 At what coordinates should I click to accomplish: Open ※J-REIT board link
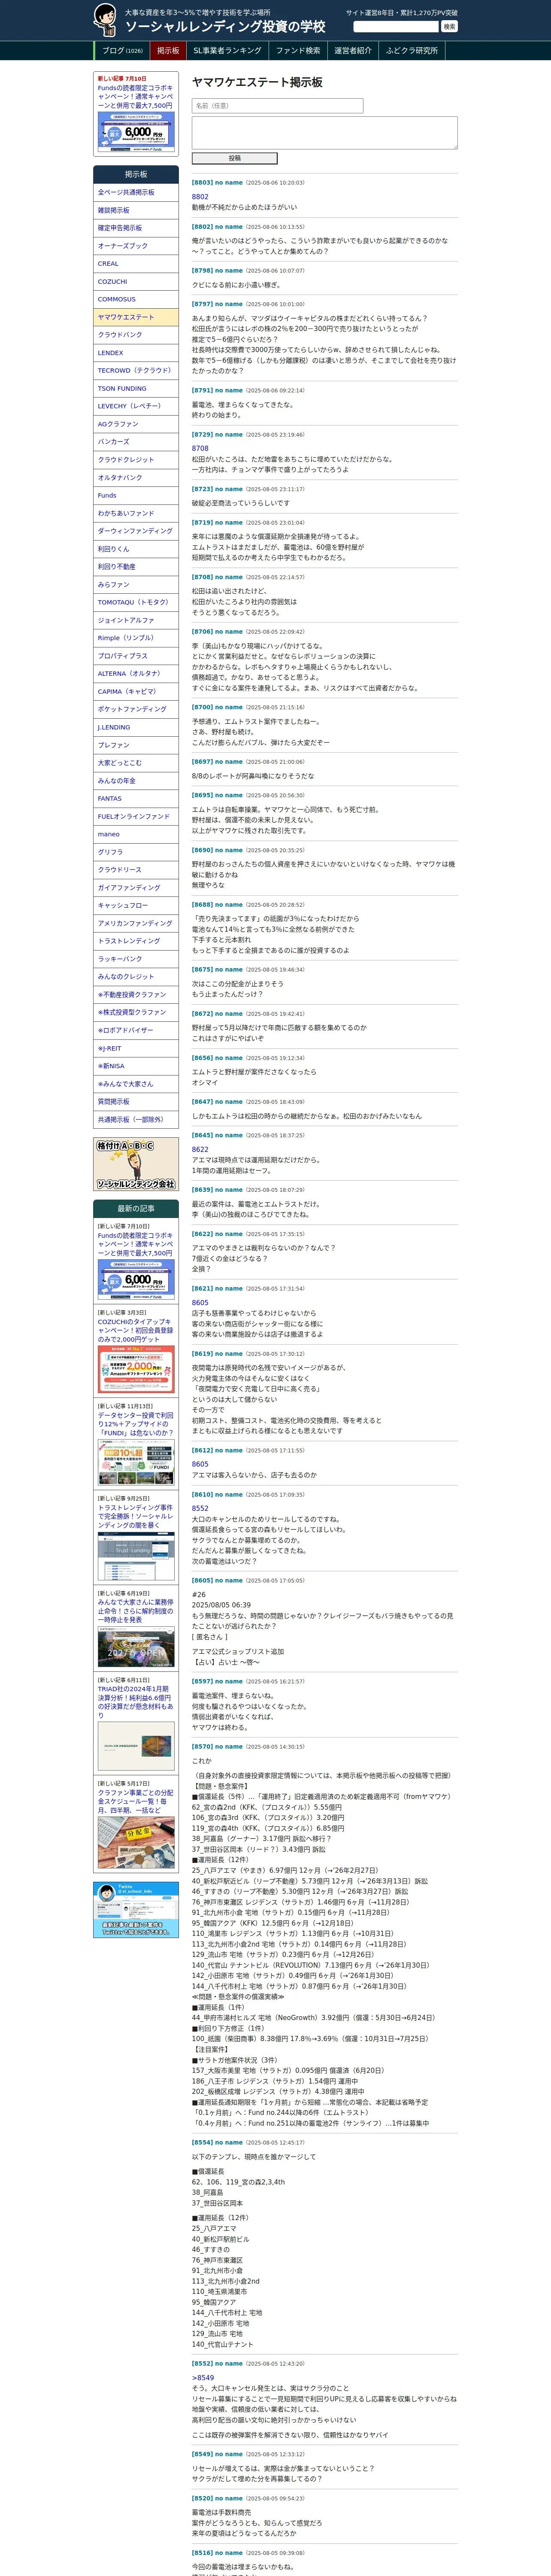(x=136, y=1048)
